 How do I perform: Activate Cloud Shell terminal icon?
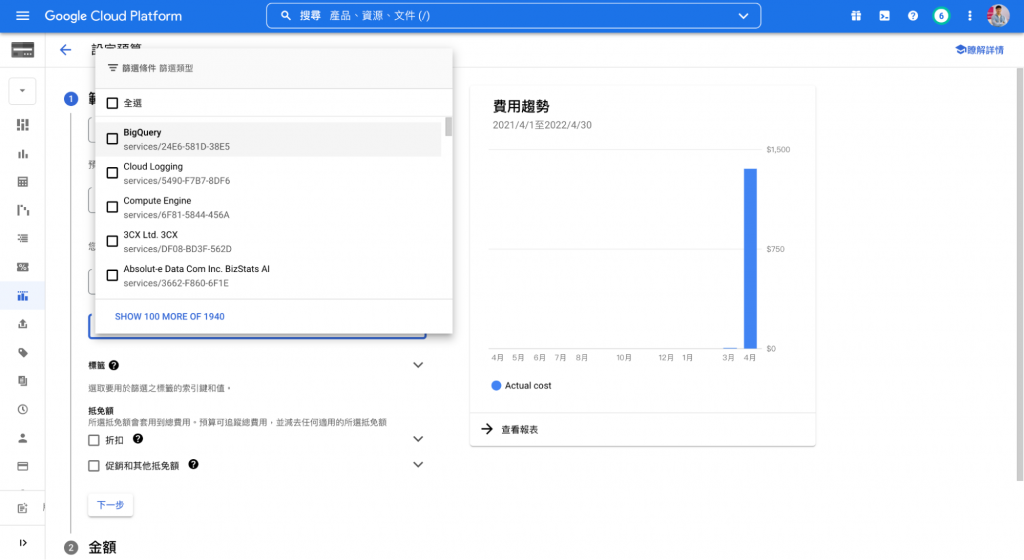coord(884,16)
